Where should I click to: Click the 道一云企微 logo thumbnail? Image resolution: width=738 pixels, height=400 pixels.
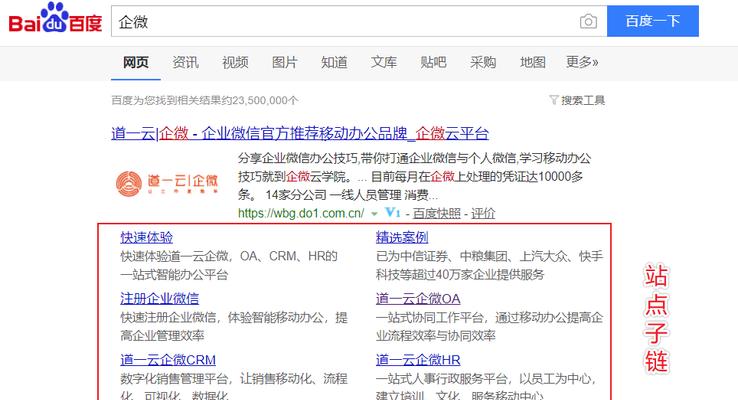tap(167, 184)
